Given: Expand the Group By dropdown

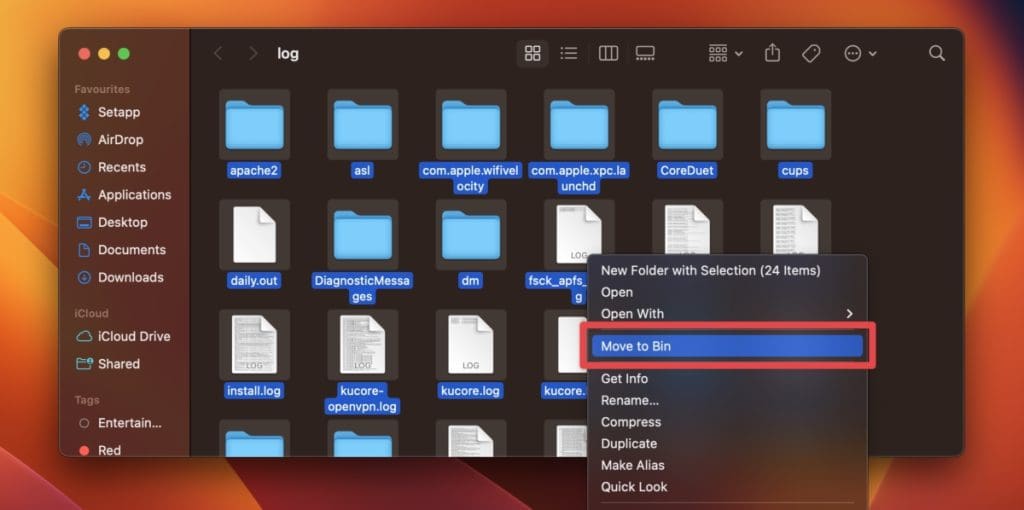Looking at the screenshot, I should (x=725, y=53).
